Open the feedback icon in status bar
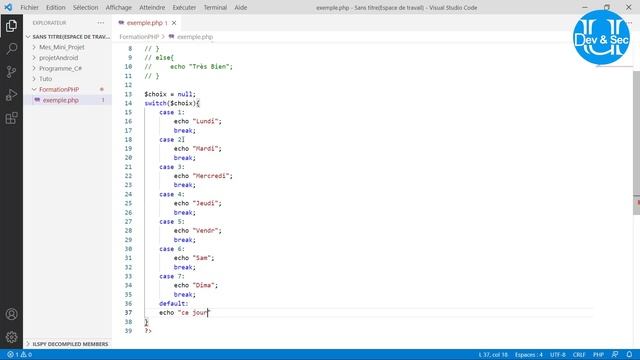640x360 pixels. (x=615, y=355)
